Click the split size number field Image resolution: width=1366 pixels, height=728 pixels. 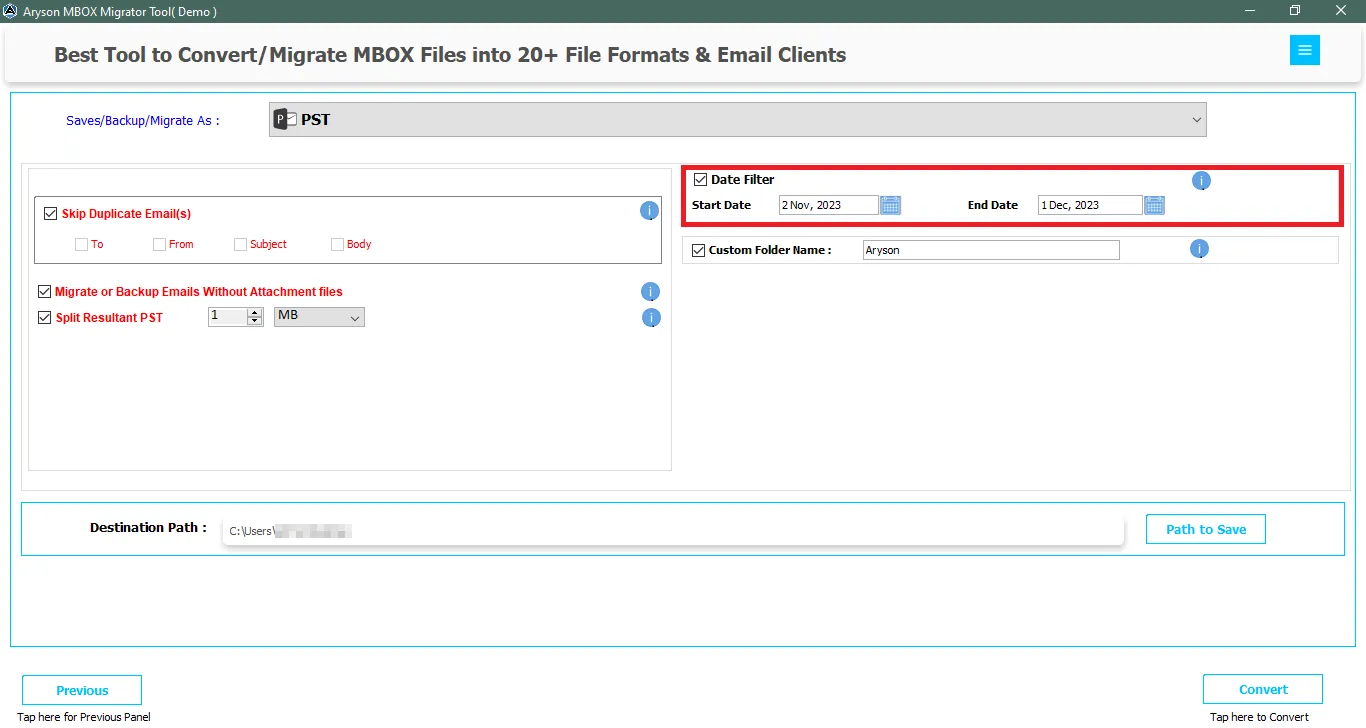(227, 317)
